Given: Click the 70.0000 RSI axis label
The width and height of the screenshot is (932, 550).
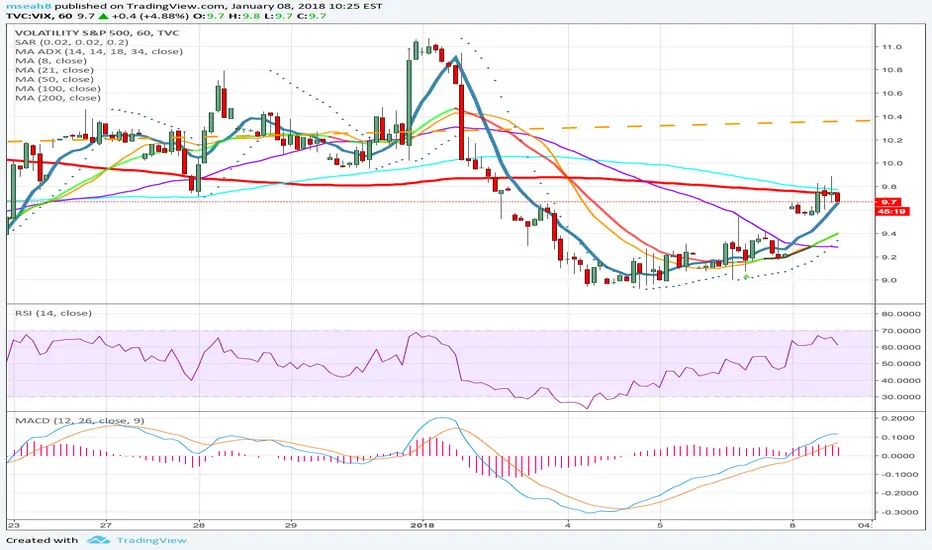Looking at the screenshot, I should point(901,331).
